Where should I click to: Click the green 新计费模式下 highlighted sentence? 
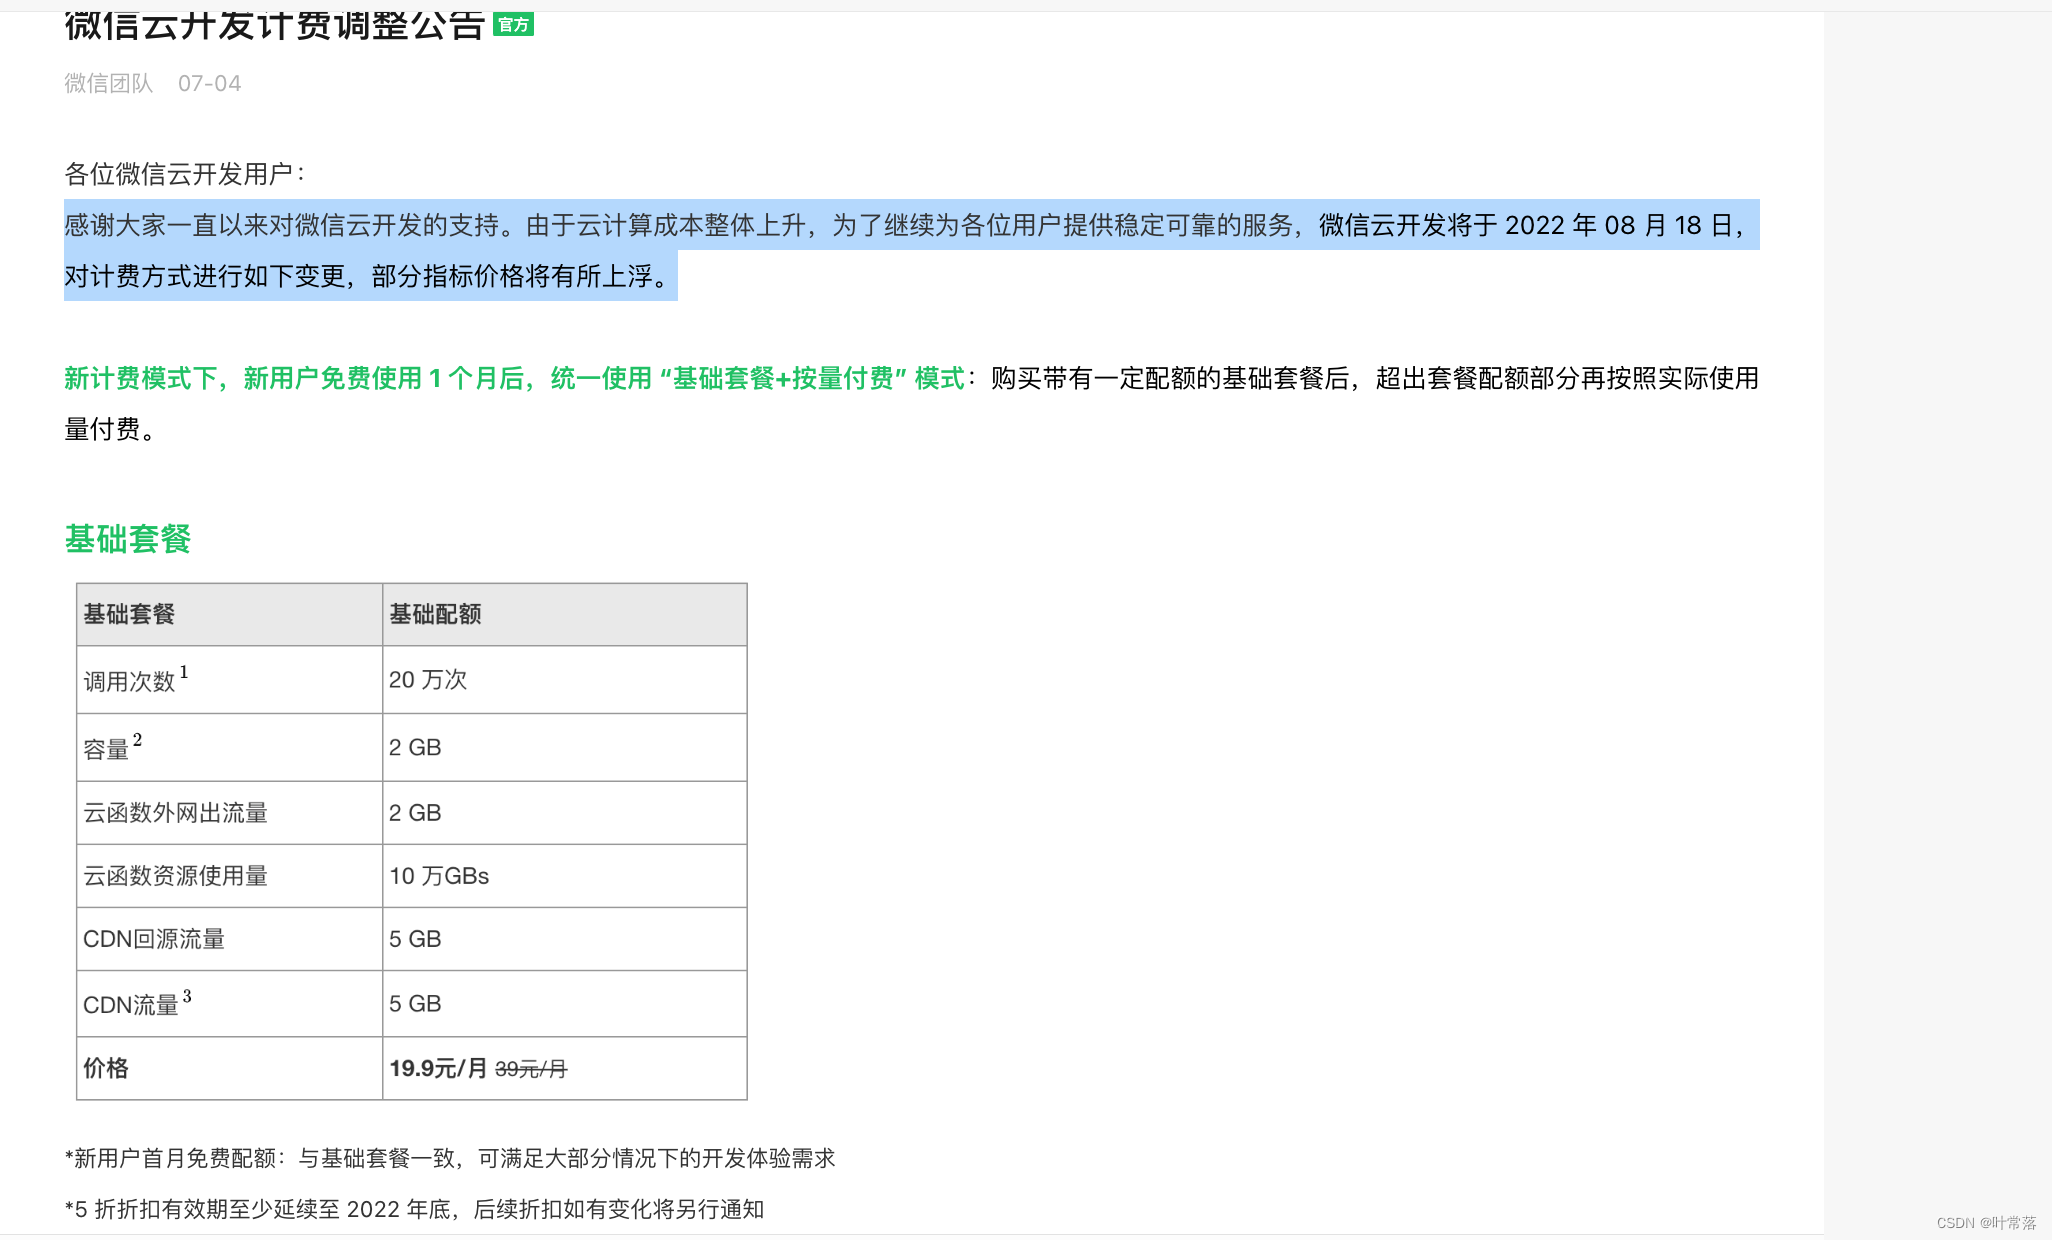coord(514,378)
